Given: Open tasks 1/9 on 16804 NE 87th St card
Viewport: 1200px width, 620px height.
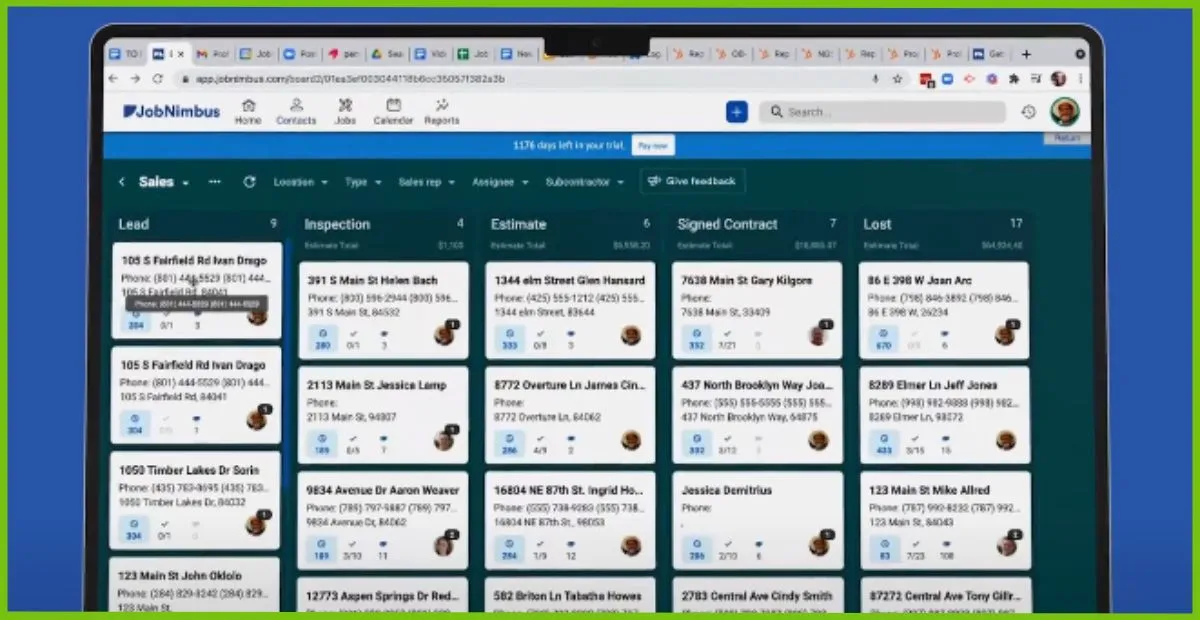Looking at the screenshot, I should (539, 549).
